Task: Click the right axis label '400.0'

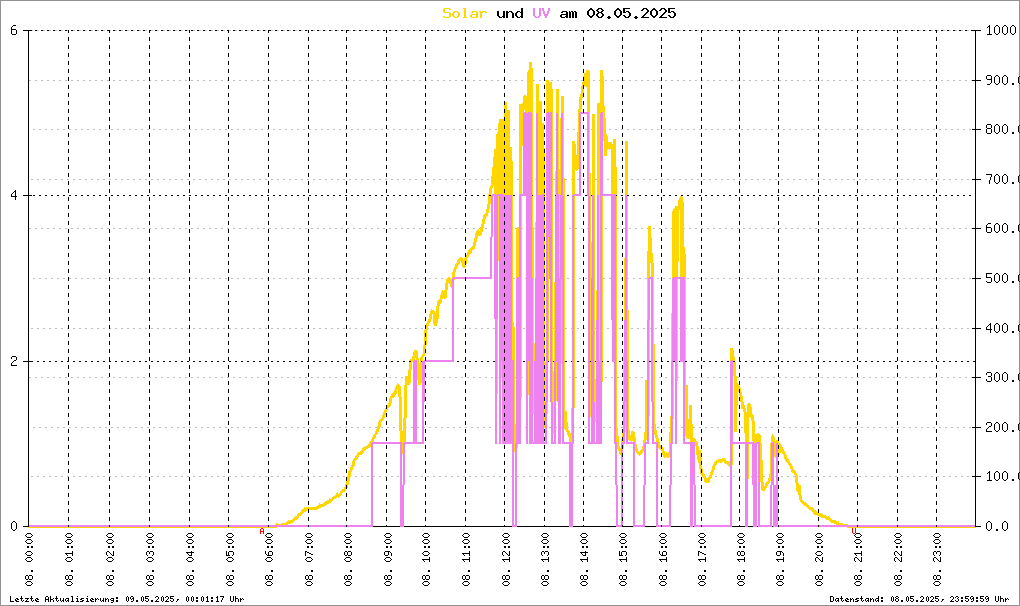Action: (1002, 328)
